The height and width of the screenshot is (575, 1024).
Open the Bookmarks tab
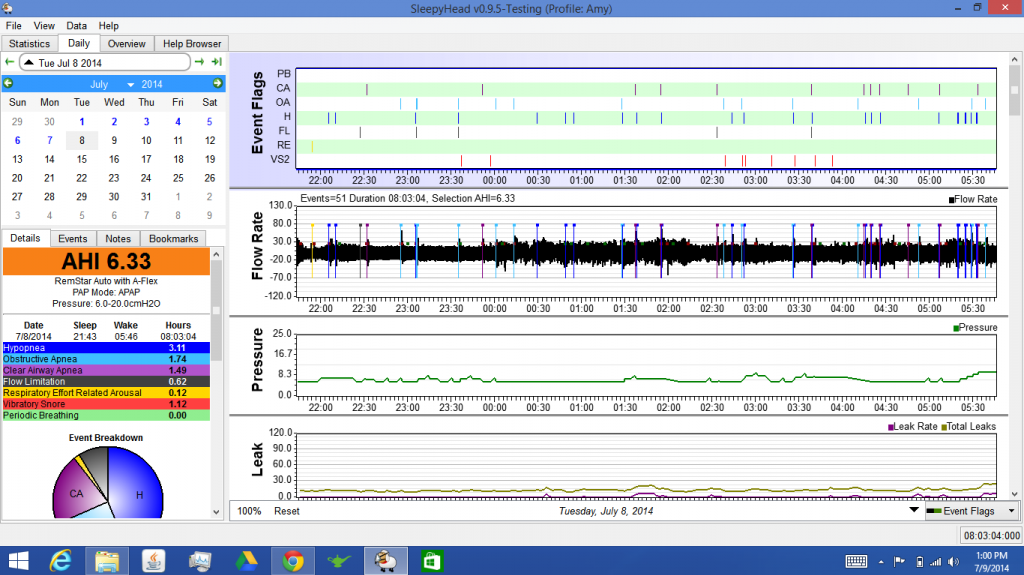click(174, 238)
